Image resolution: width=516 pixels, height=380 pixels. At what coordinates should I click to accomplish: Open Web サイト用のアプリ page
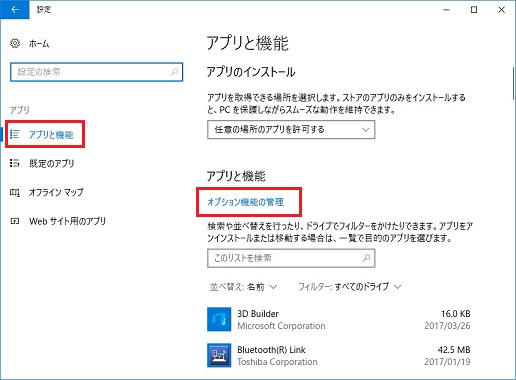(x=67, y=221)
